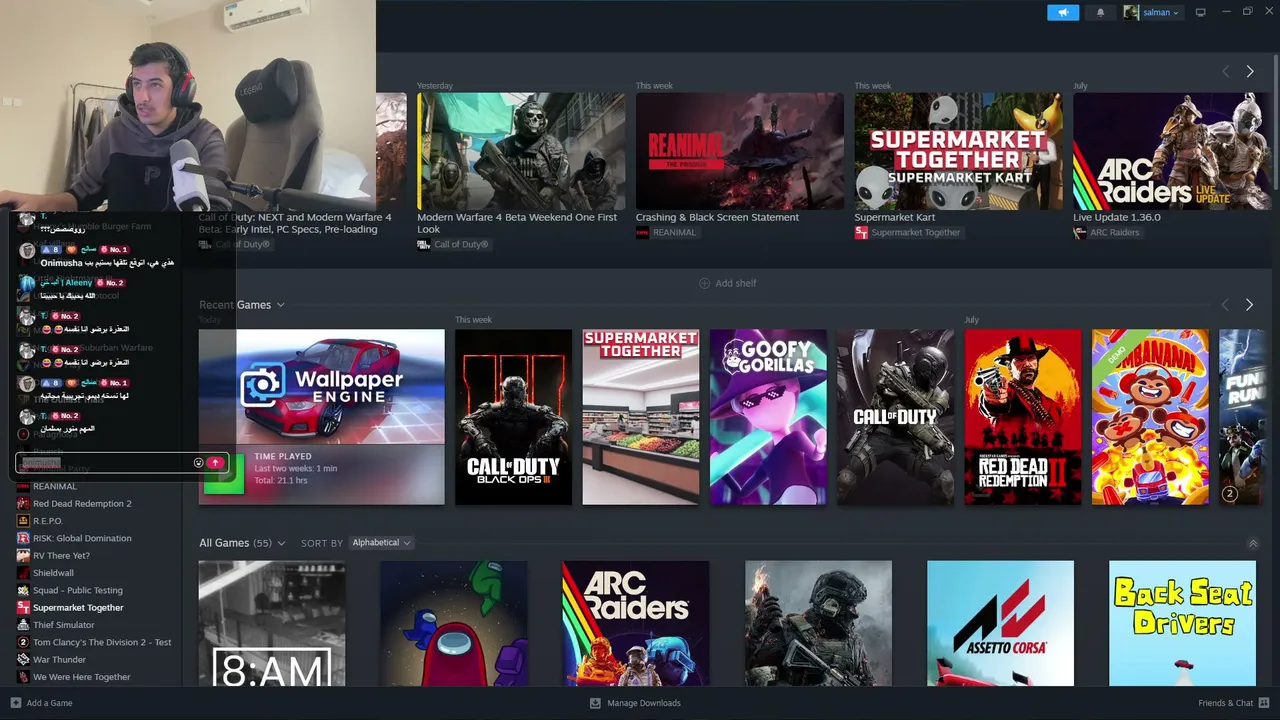The height and width of the screenshot is (720, 1280).
Task: Click the Squad - Public Testing list icon
Action: pyautogui.click(x=23, y=590)
